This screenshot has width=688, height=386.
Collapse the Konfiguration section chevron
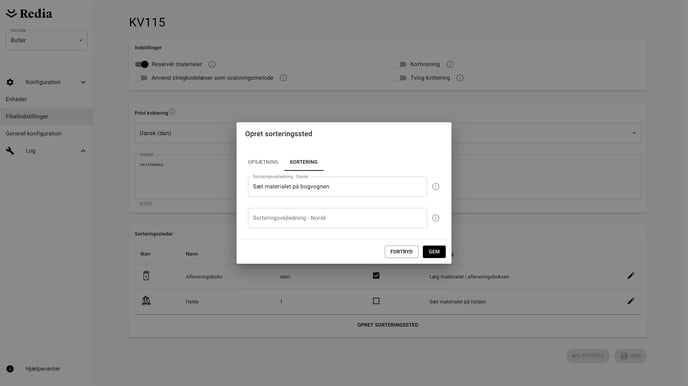(x=83, y=82)
